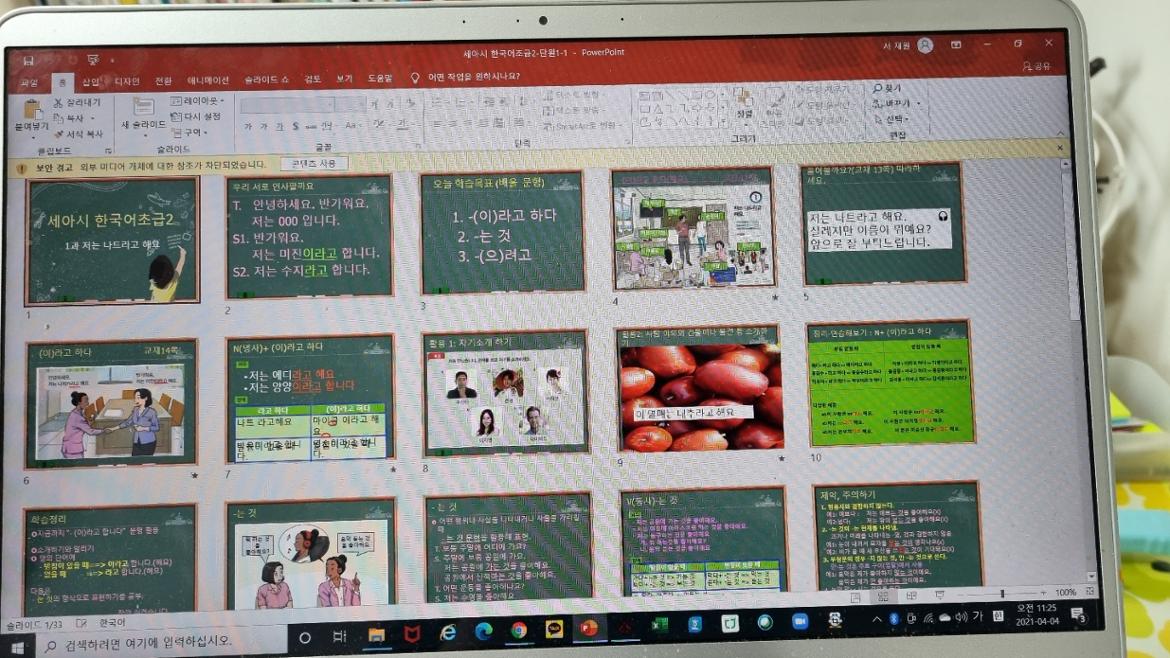Open the Aa change case dropdown
This screenshot has height=658, width=1170.
click(x=352, y=125)
